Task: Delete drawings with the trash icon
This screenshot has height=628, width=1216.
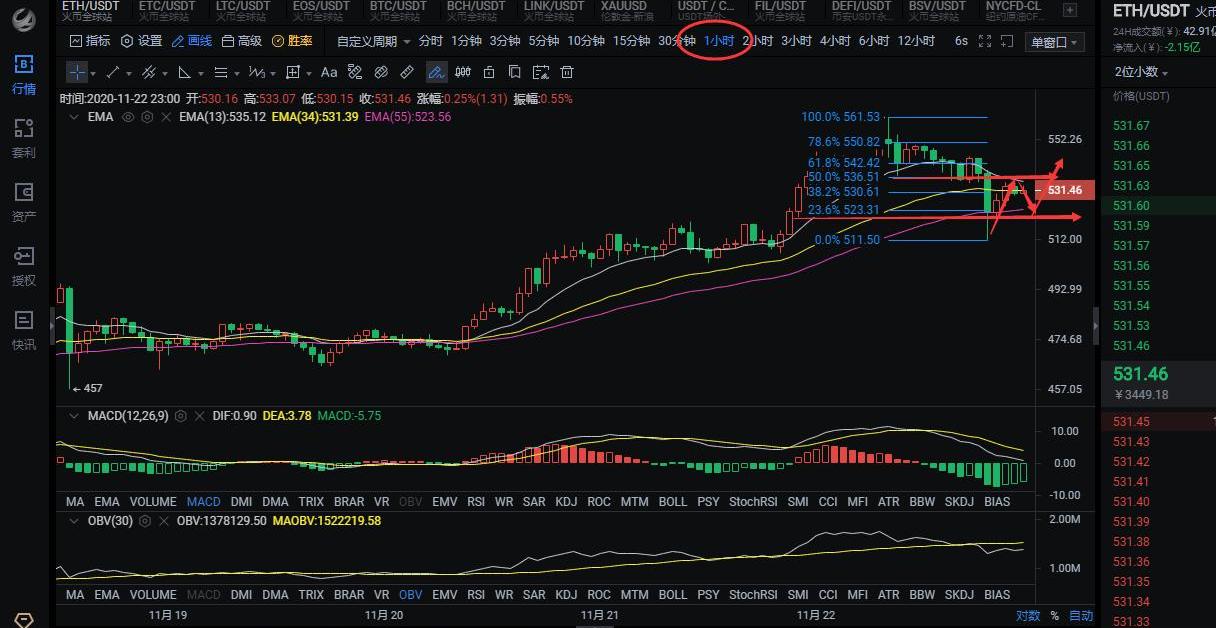Action: coord(567,72)
